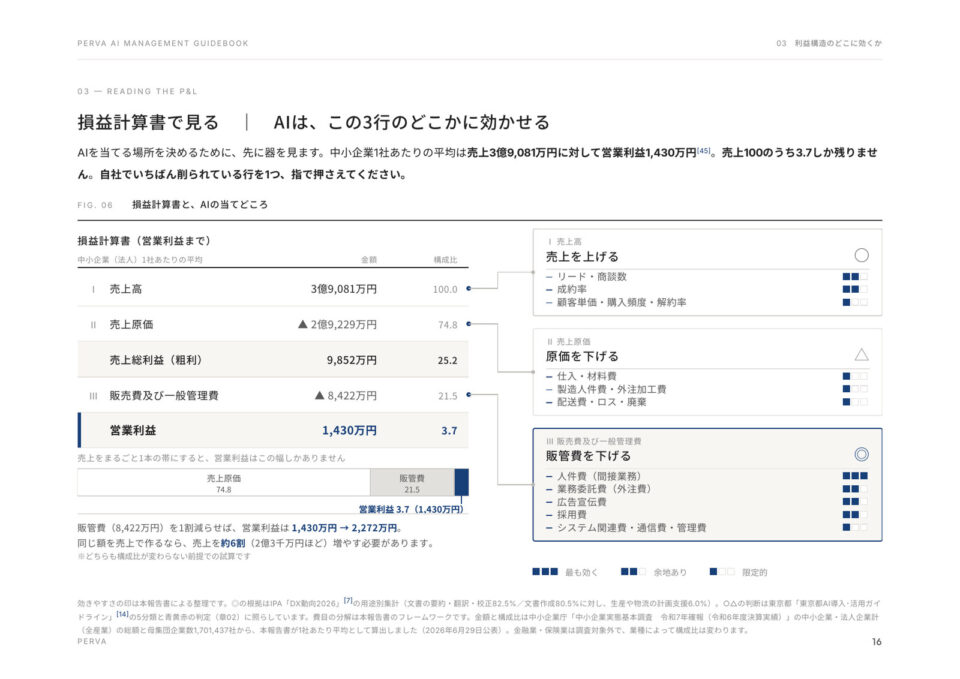Select rating squares beside 人件費（間接業務）
Viewport: 960px width, 679px height.
pyautogui.click(x=855, y=476)
